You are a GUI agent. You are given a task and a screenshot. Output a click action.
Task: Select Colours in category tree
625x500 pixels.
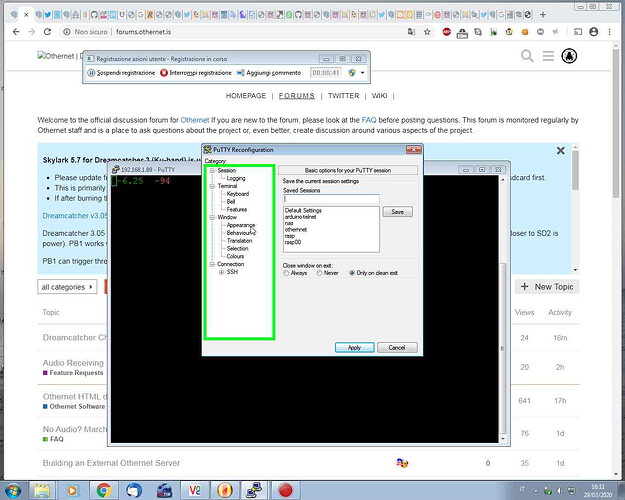point(235,256)
